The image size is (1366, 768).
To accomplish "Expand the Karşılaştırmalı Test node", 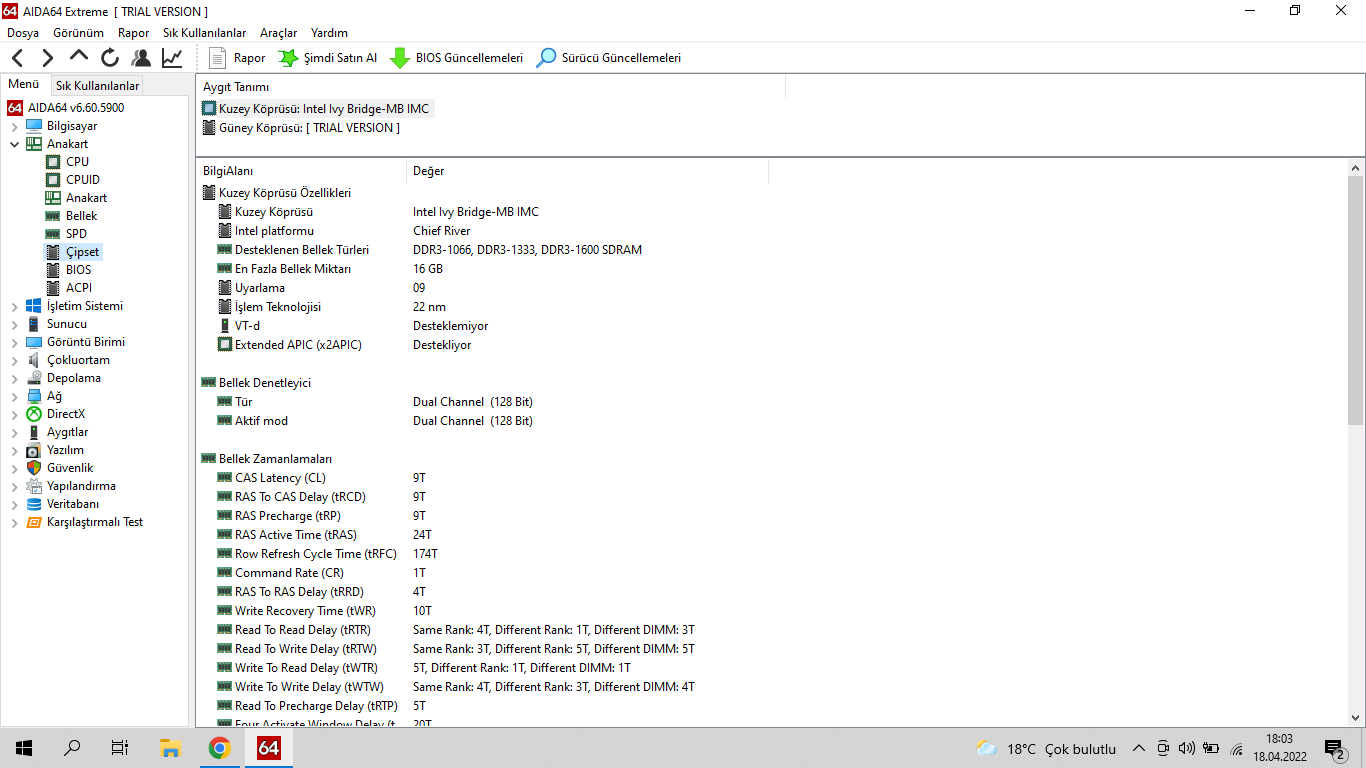I will coord(15,522).
